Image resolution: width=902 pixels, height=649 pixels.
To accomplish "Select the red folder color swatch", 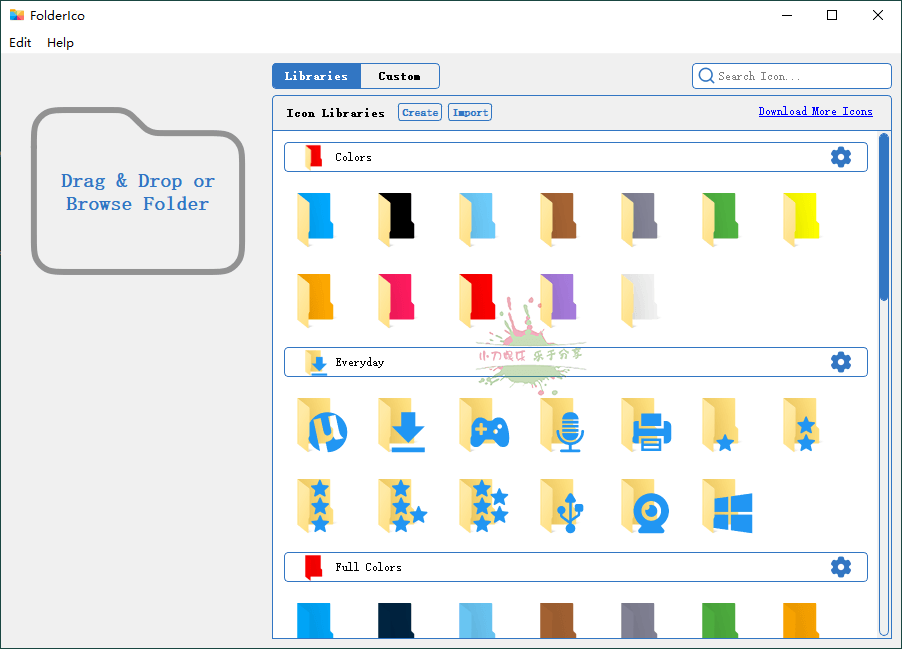I will pos(477,297).
